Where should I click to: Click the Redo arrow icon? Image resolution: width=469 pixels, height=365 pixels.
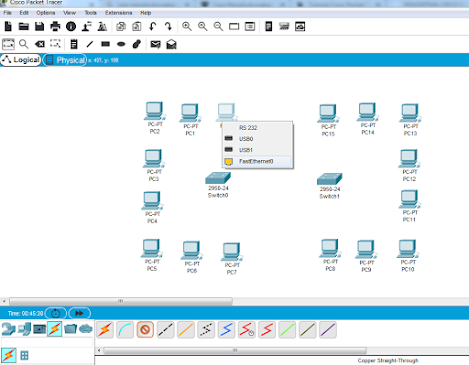(x=168, y=26)
